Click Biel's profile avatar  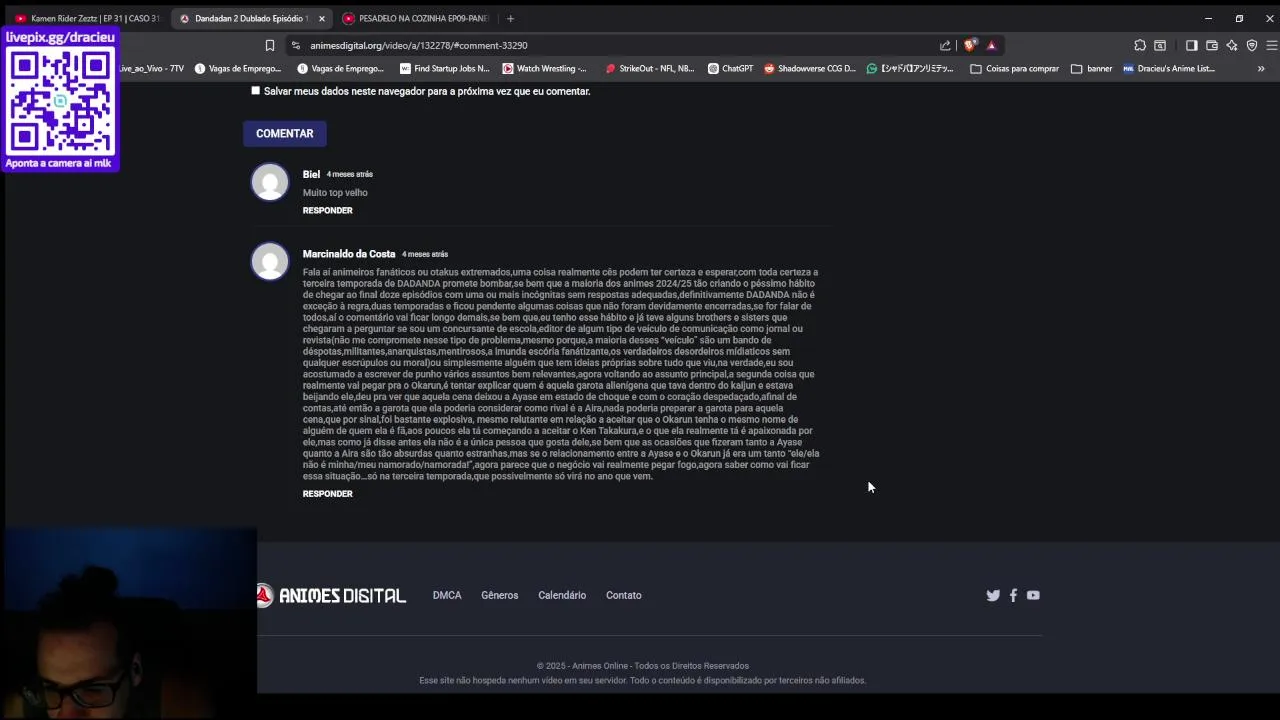[270, 182]
